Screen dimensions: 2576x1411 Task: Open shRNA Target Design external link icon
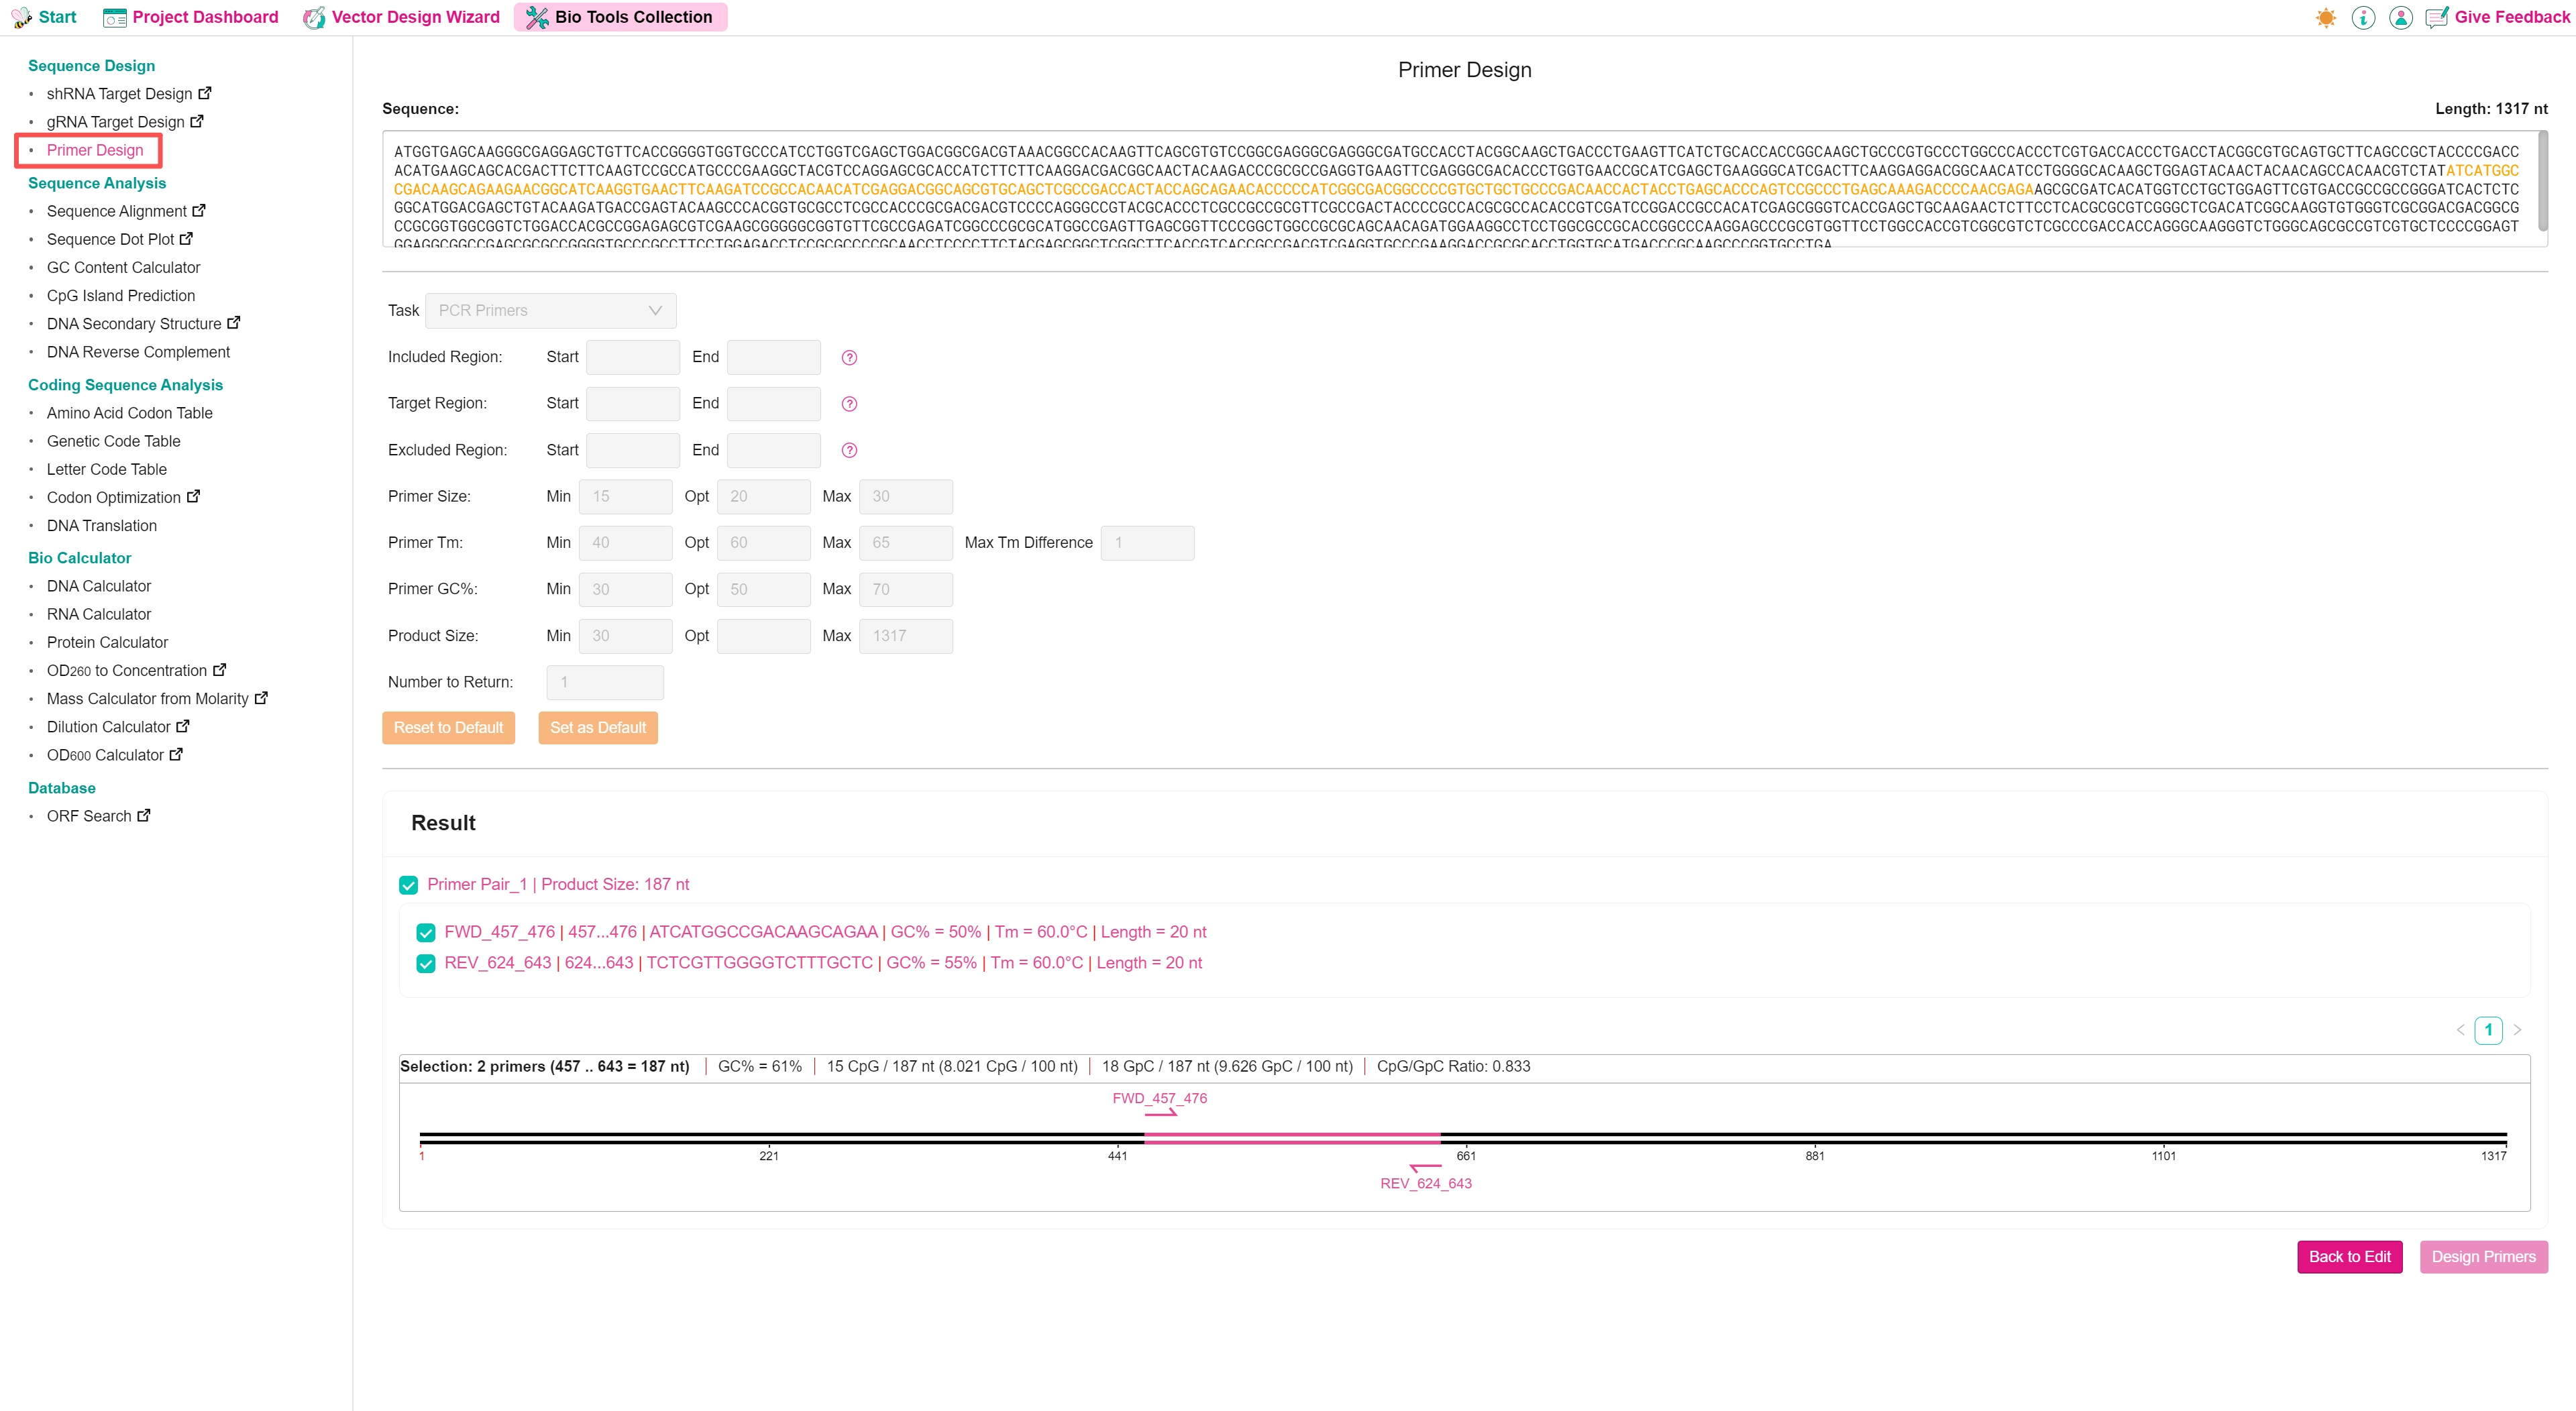coord(205,93)
